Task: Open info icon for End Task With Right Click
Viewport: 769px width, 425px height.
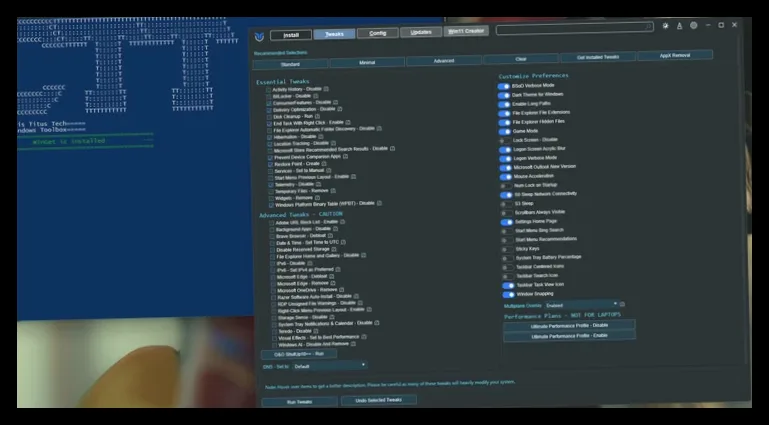Action: [348, 122]
